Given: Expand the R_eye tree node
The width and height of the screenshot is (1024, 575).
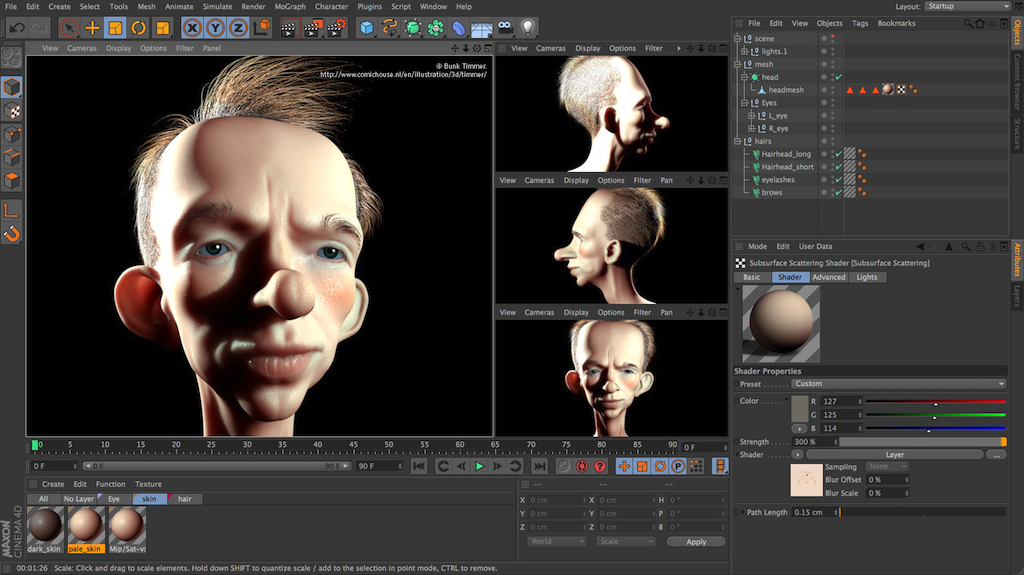Looking at the screenshot, I should (751, 129).
